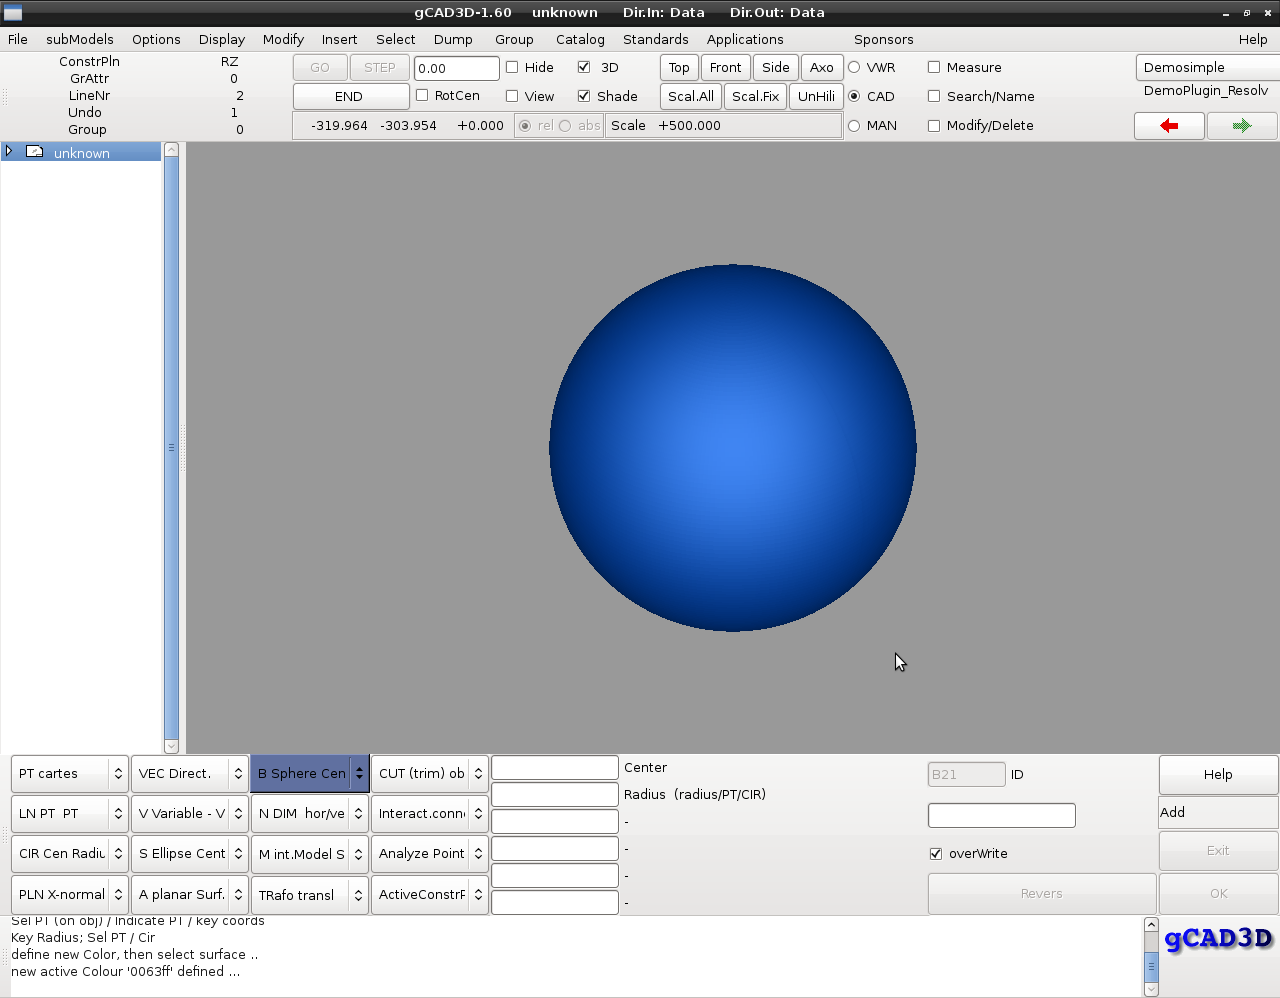The width and height of the screenshot is (1280, 998).
Task: Open the subModels menu
Action: pyautogui.click(x=80, y=39)
